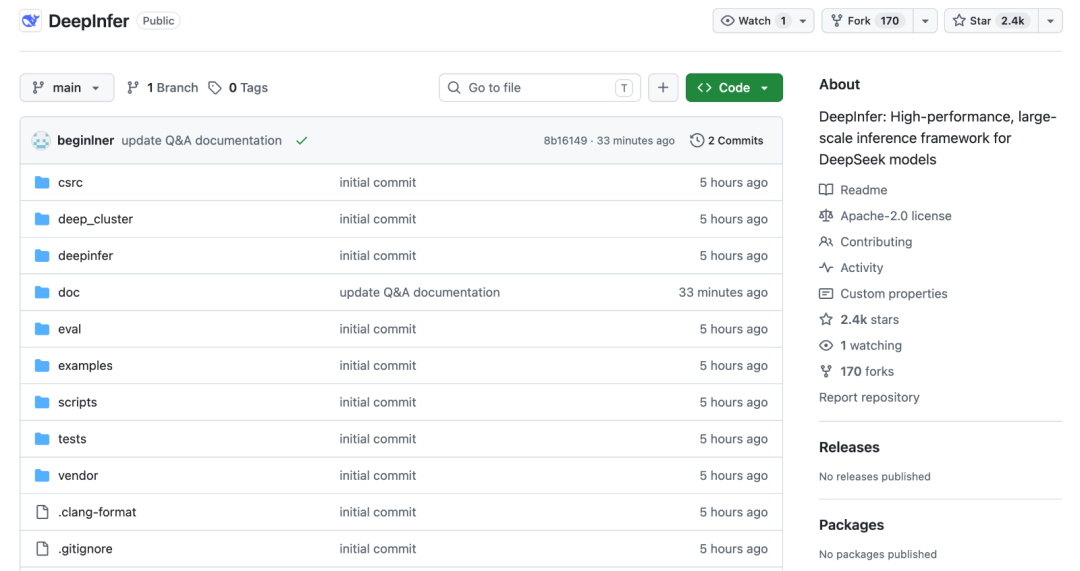Open the Watch options dropdown arrow
The width and height of the screenshot is (1080, 571).
pos(803,21)
